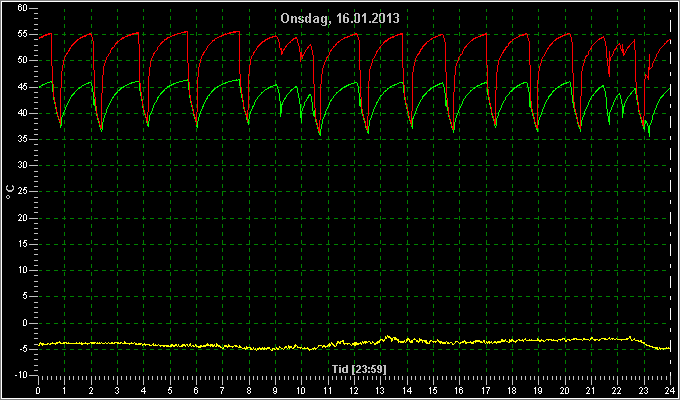Click hour 21 on the time axis

[x=591, y=390]
